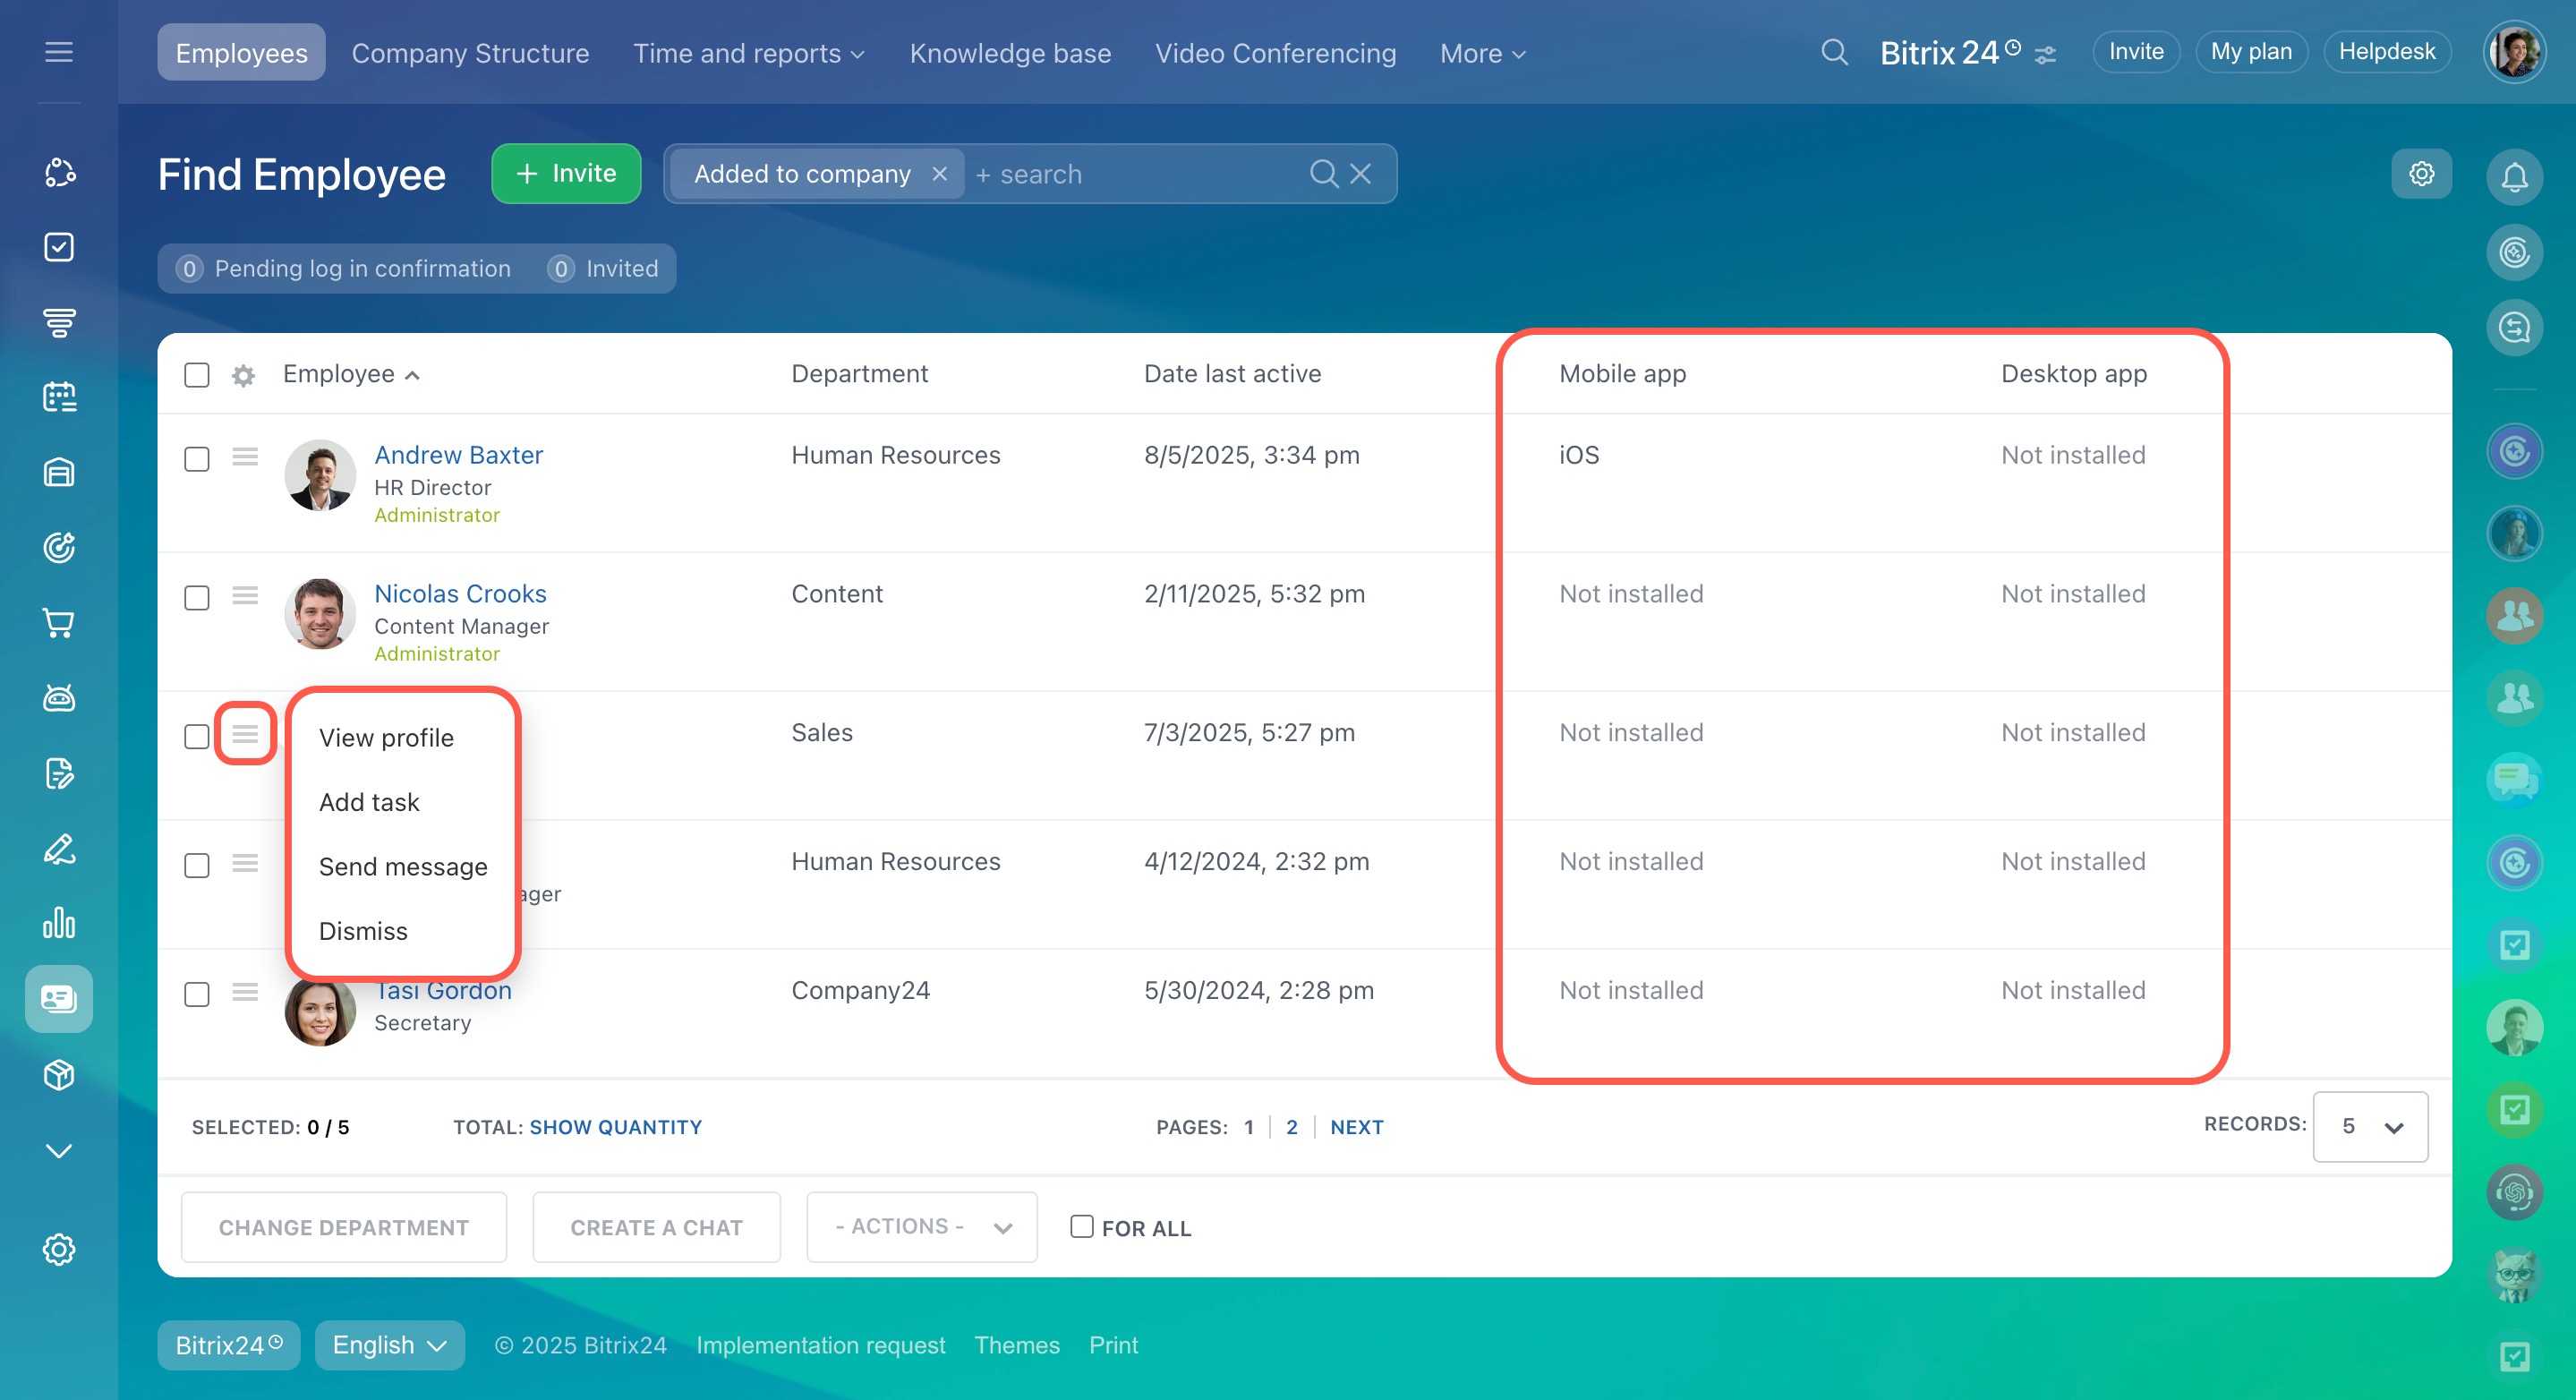Click the green Invite button
2576x1400 pixels.
click(566, 174)
